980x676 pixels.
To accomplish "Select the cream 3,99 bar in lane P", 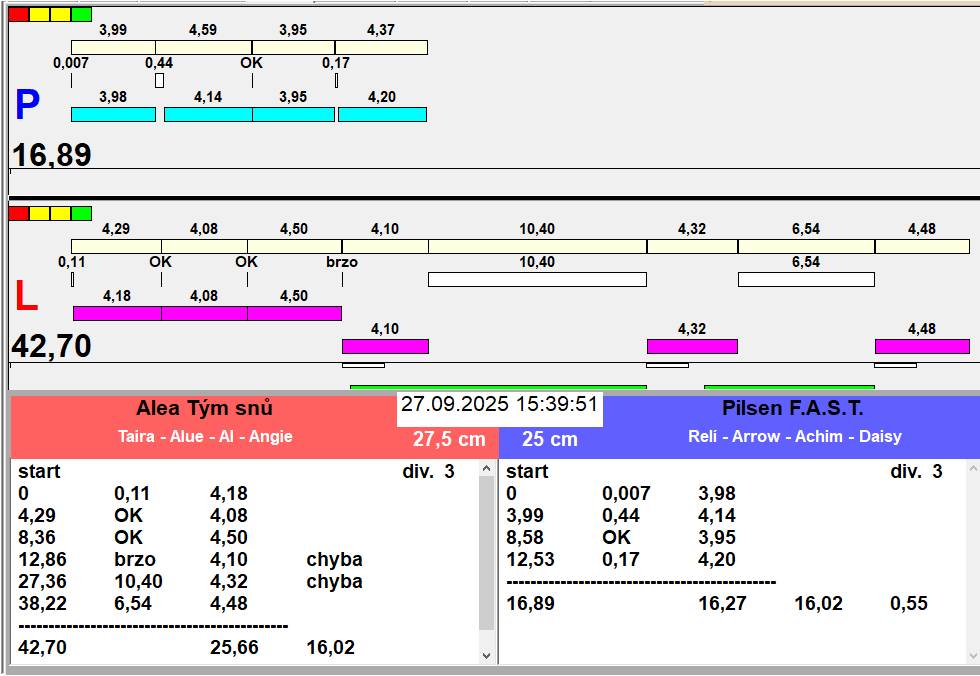I will click(x=113, y=47).
